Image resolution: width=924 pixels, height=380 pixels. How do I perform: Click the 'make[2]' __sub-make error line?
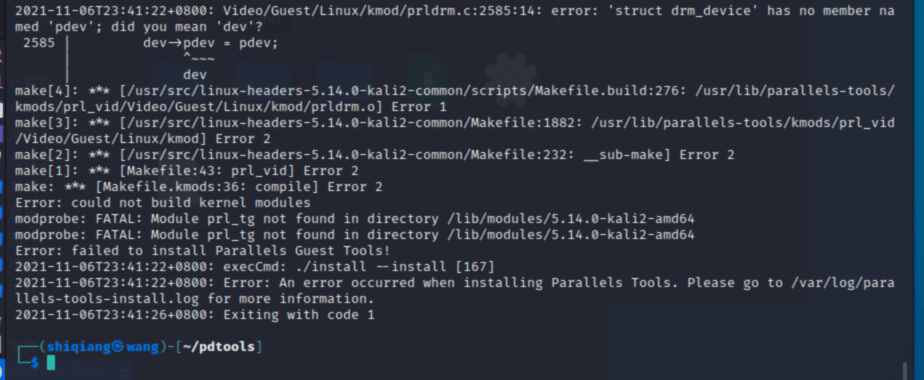click(375, 155)
